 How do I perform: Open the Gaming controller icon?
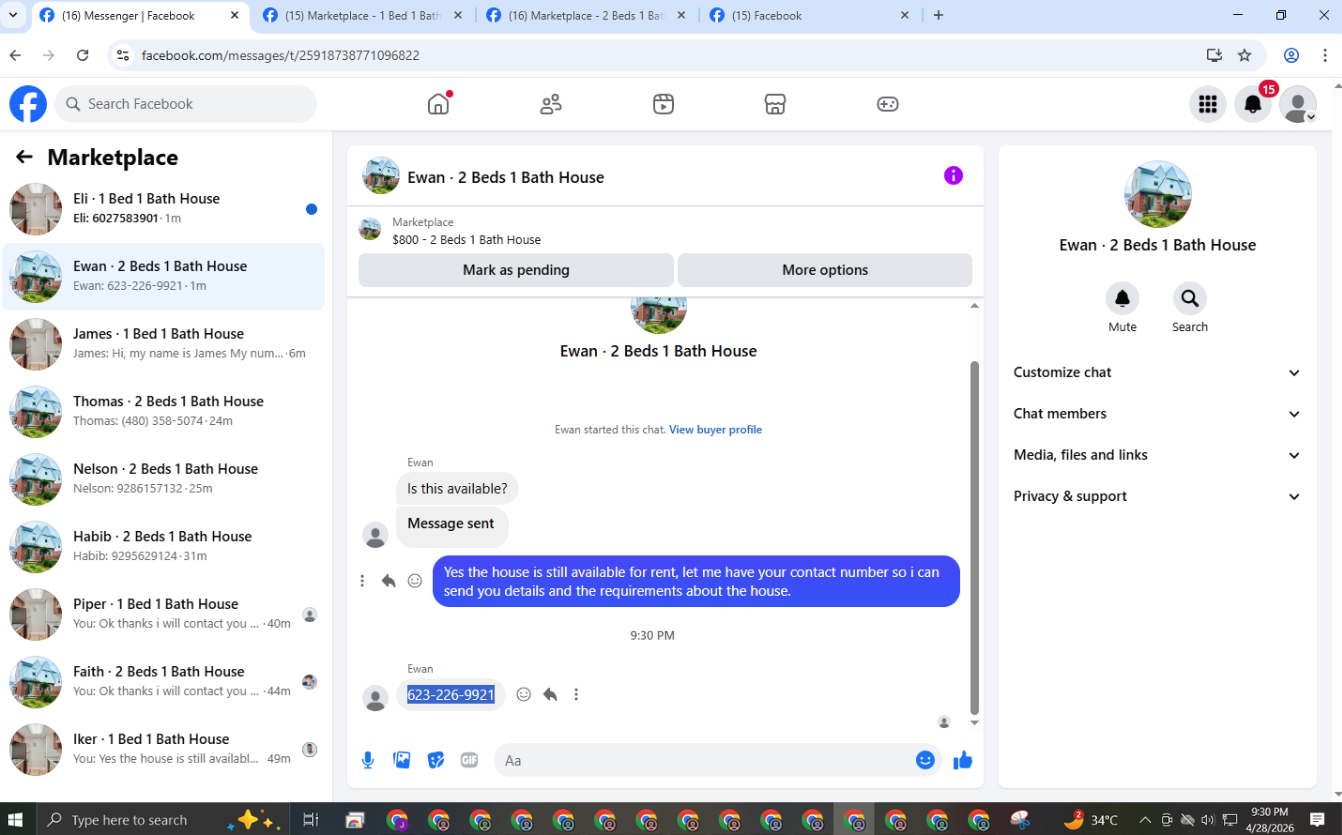[888, 104]
